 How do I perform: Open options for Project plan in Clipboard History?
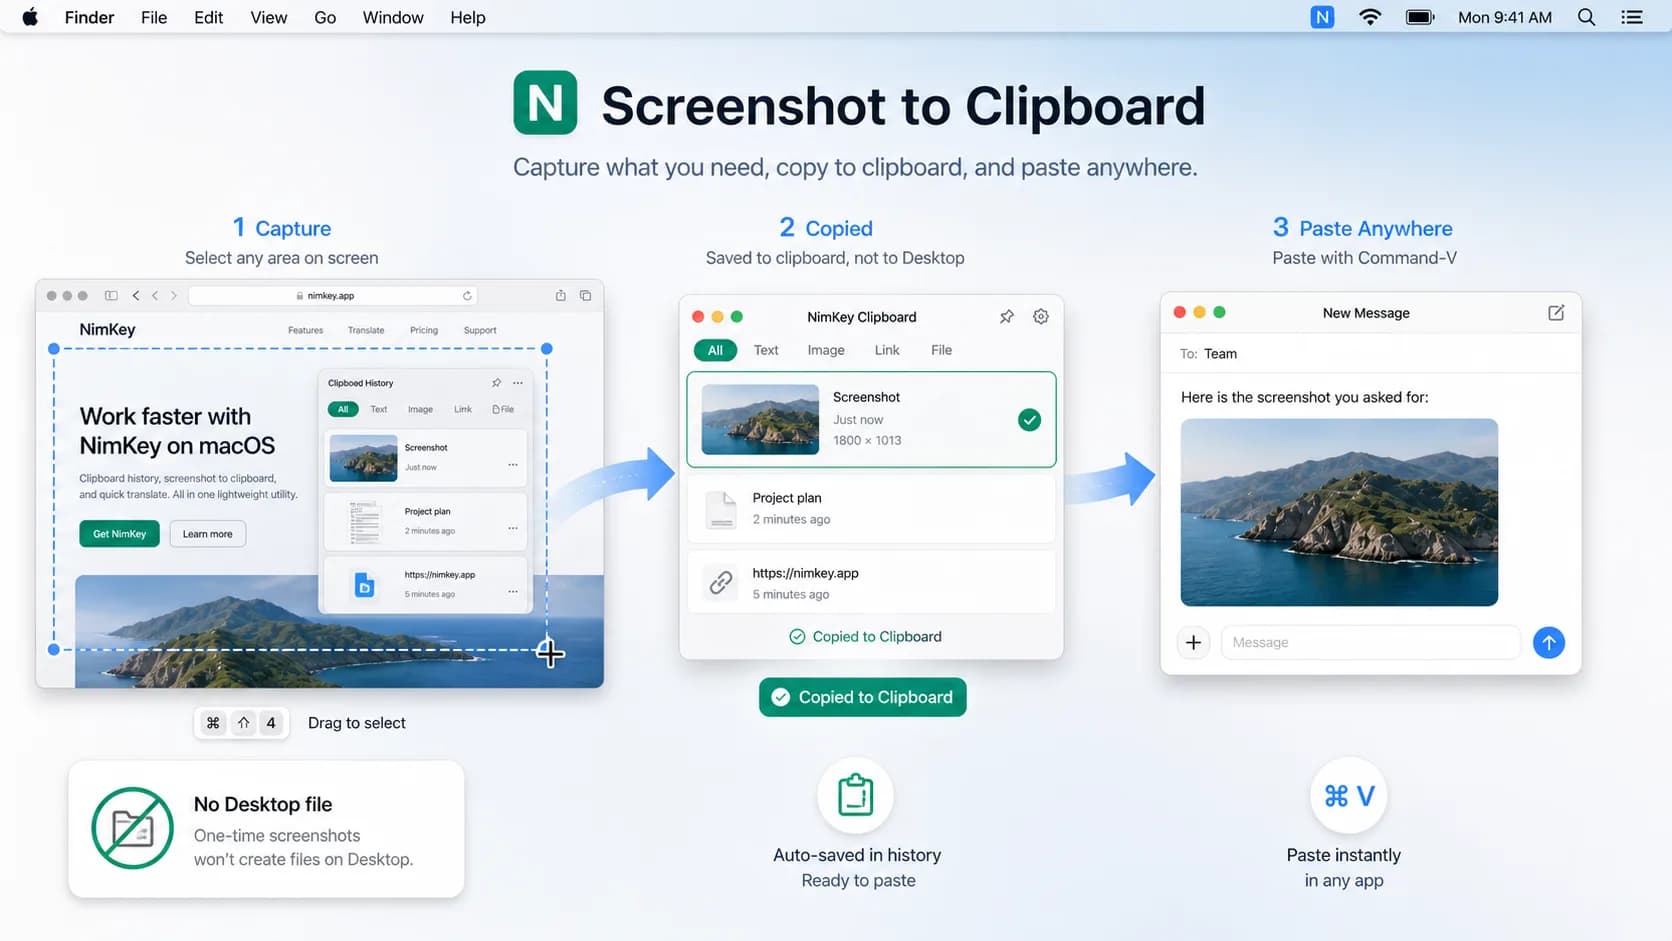coord(513,528)
